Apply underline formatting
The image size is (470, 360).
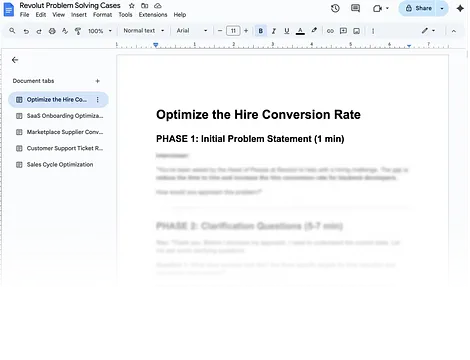[x=287, y=31]
